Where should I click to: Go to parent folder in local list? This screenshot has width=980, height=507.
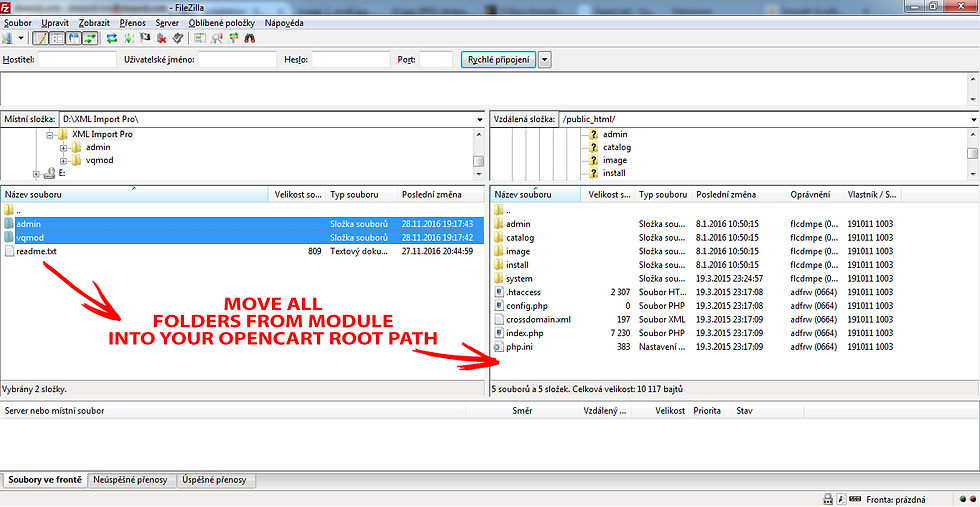pos(13,210)
